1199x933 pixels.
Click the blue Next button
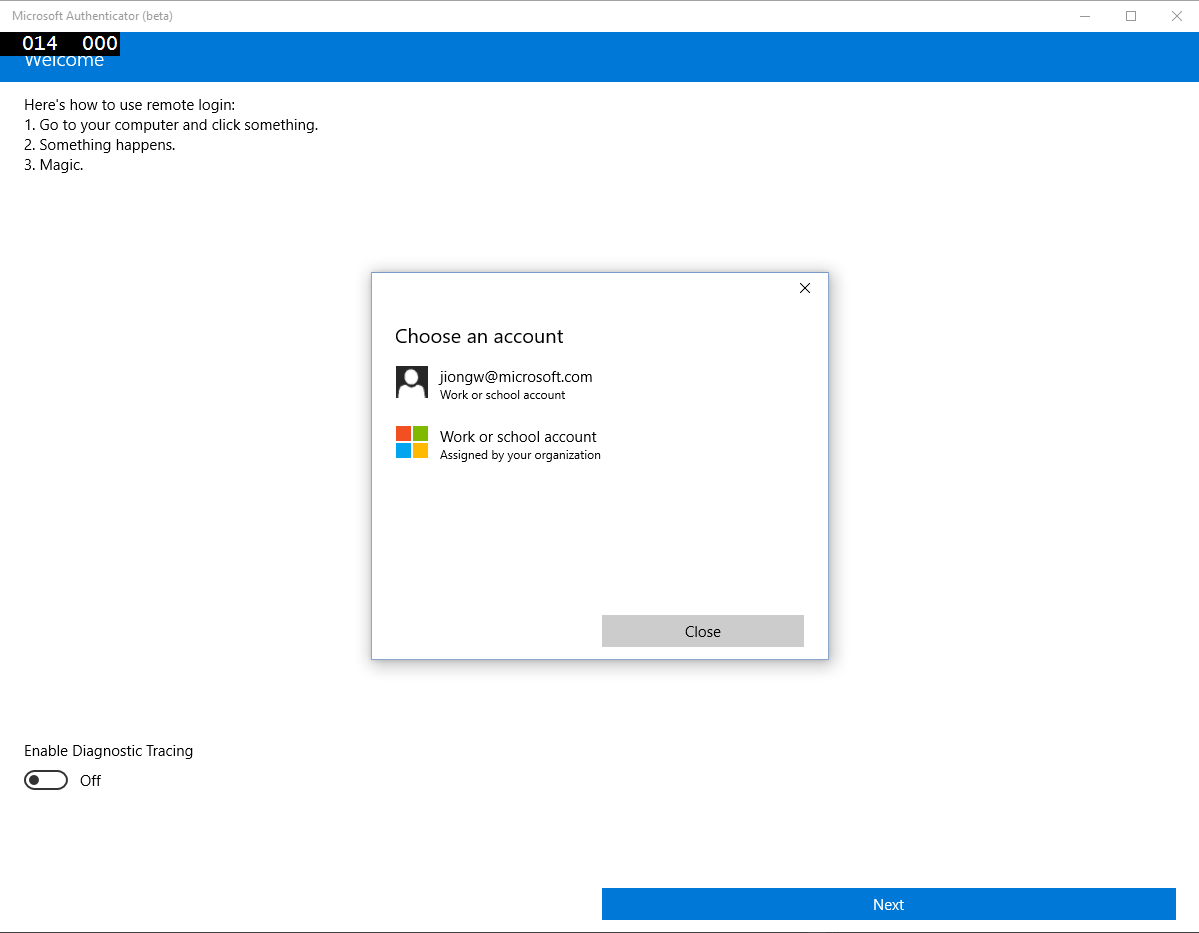pos(889,904)
